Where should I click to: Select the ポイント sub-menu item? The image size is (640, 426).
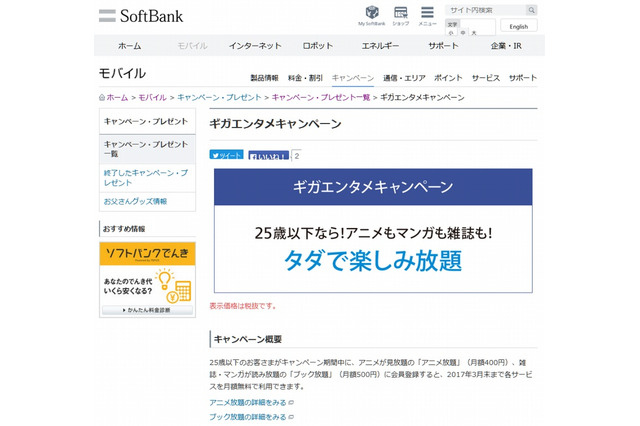pyautogui.click(x=448, y=78)
